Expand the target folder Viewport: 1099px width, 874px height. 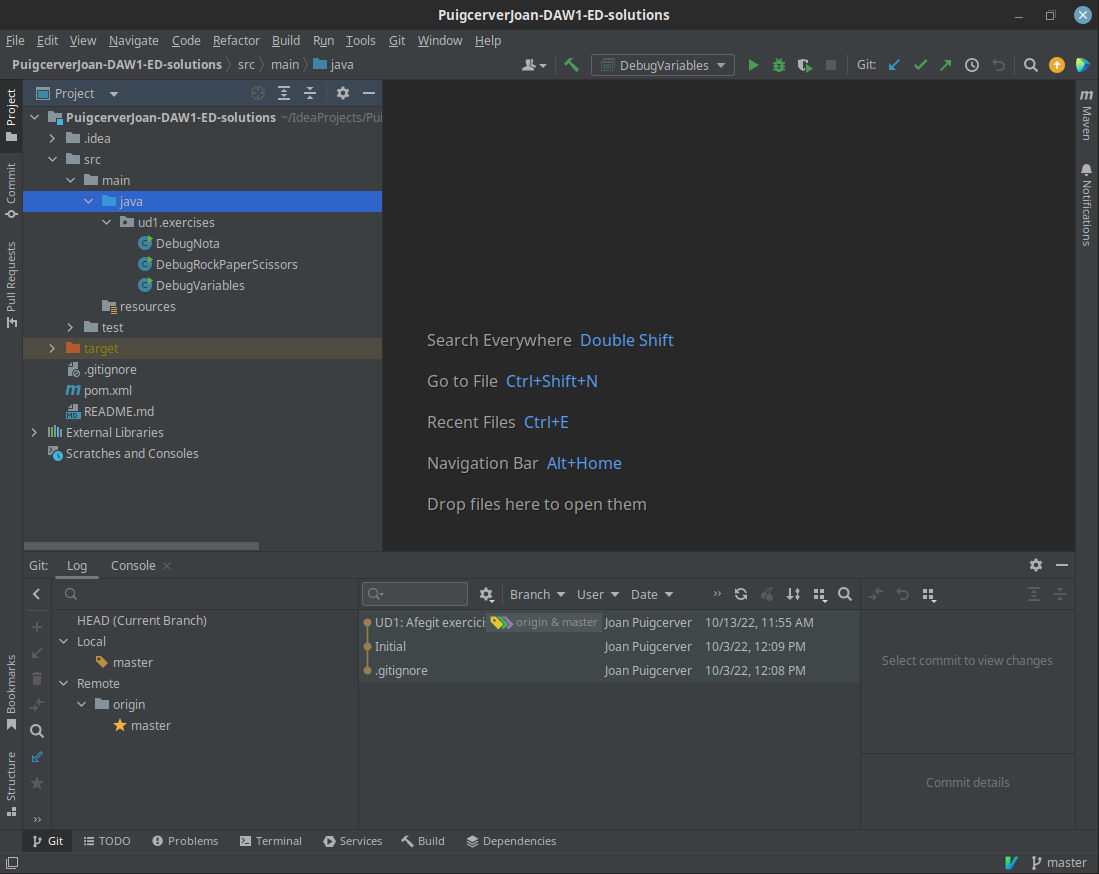click(x=53, y=348)
